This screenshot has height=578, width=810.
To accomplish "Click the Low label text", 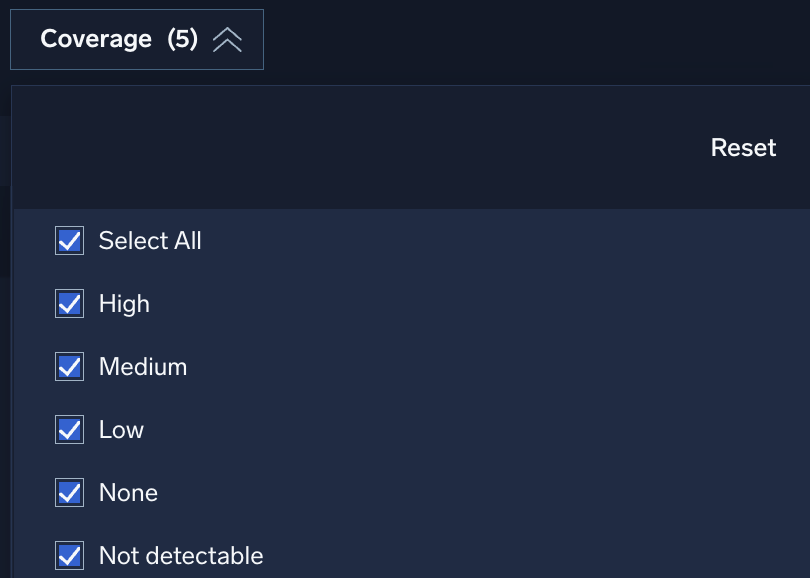I will pyautogui.click(x=121, y=430).
